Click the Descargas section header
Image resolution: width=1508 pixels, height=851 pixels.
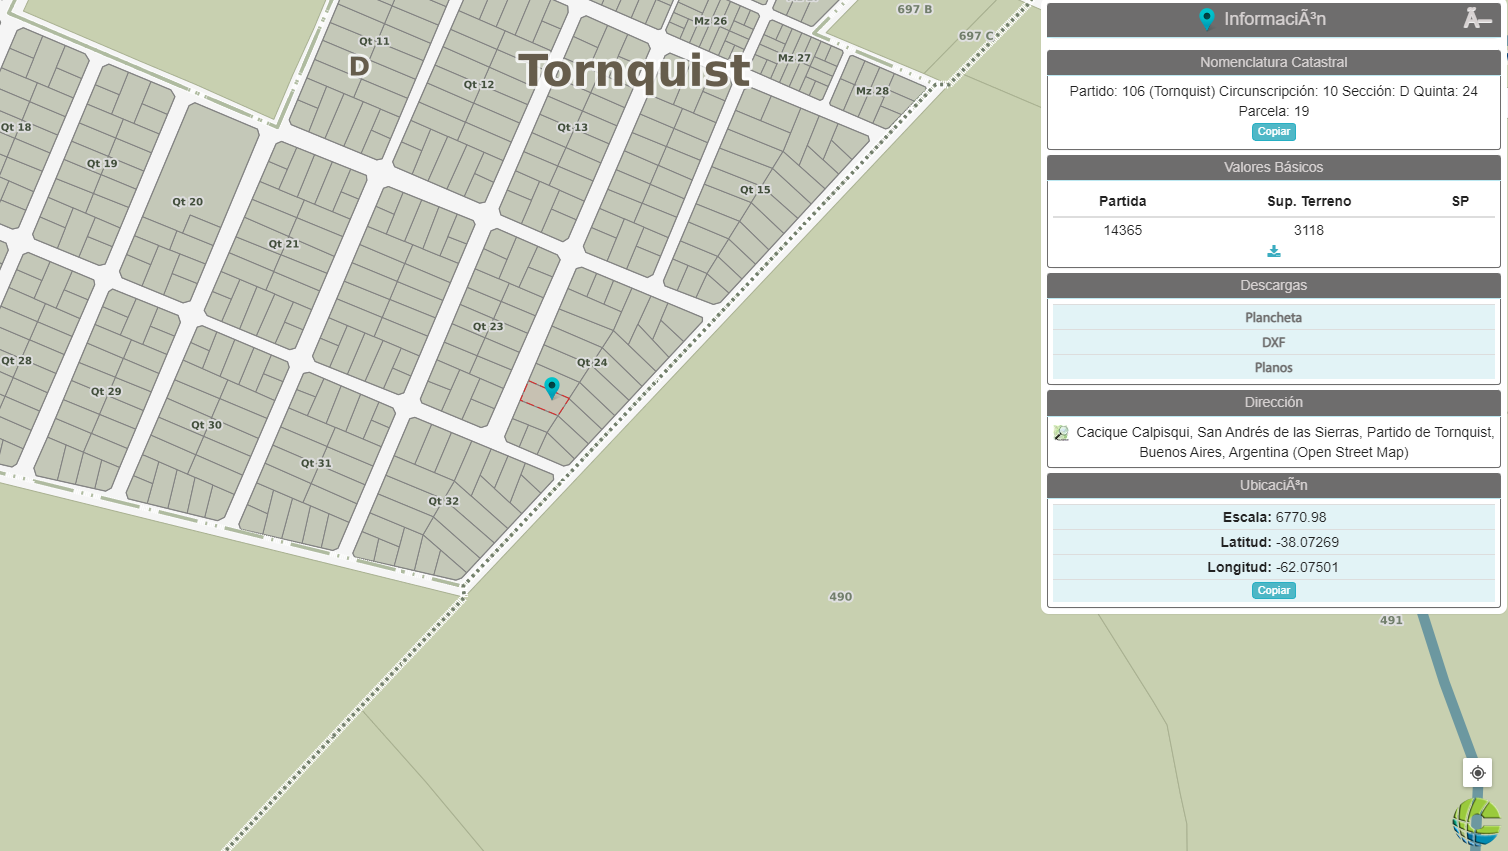(1273, 285)
